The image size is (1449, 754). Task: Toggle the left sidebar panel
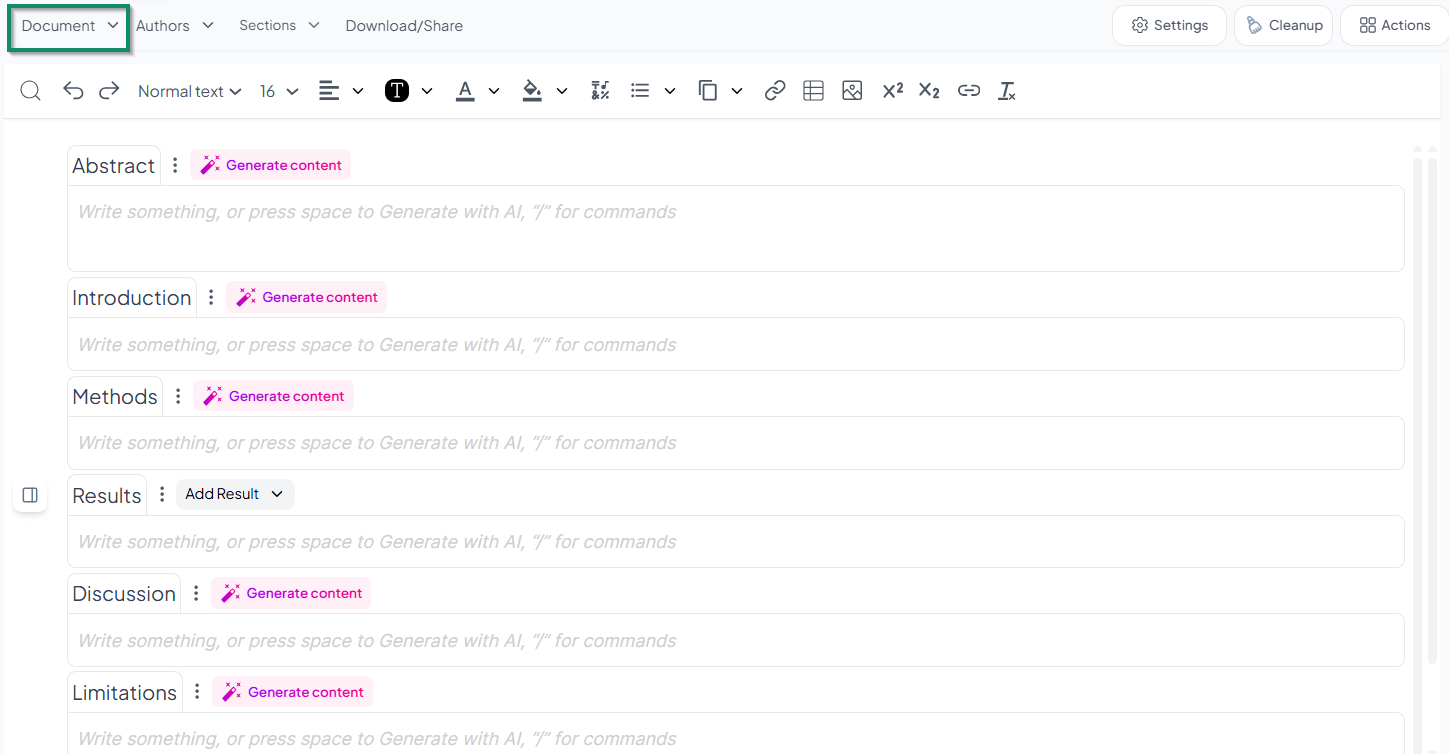click(x=30, y=495)
